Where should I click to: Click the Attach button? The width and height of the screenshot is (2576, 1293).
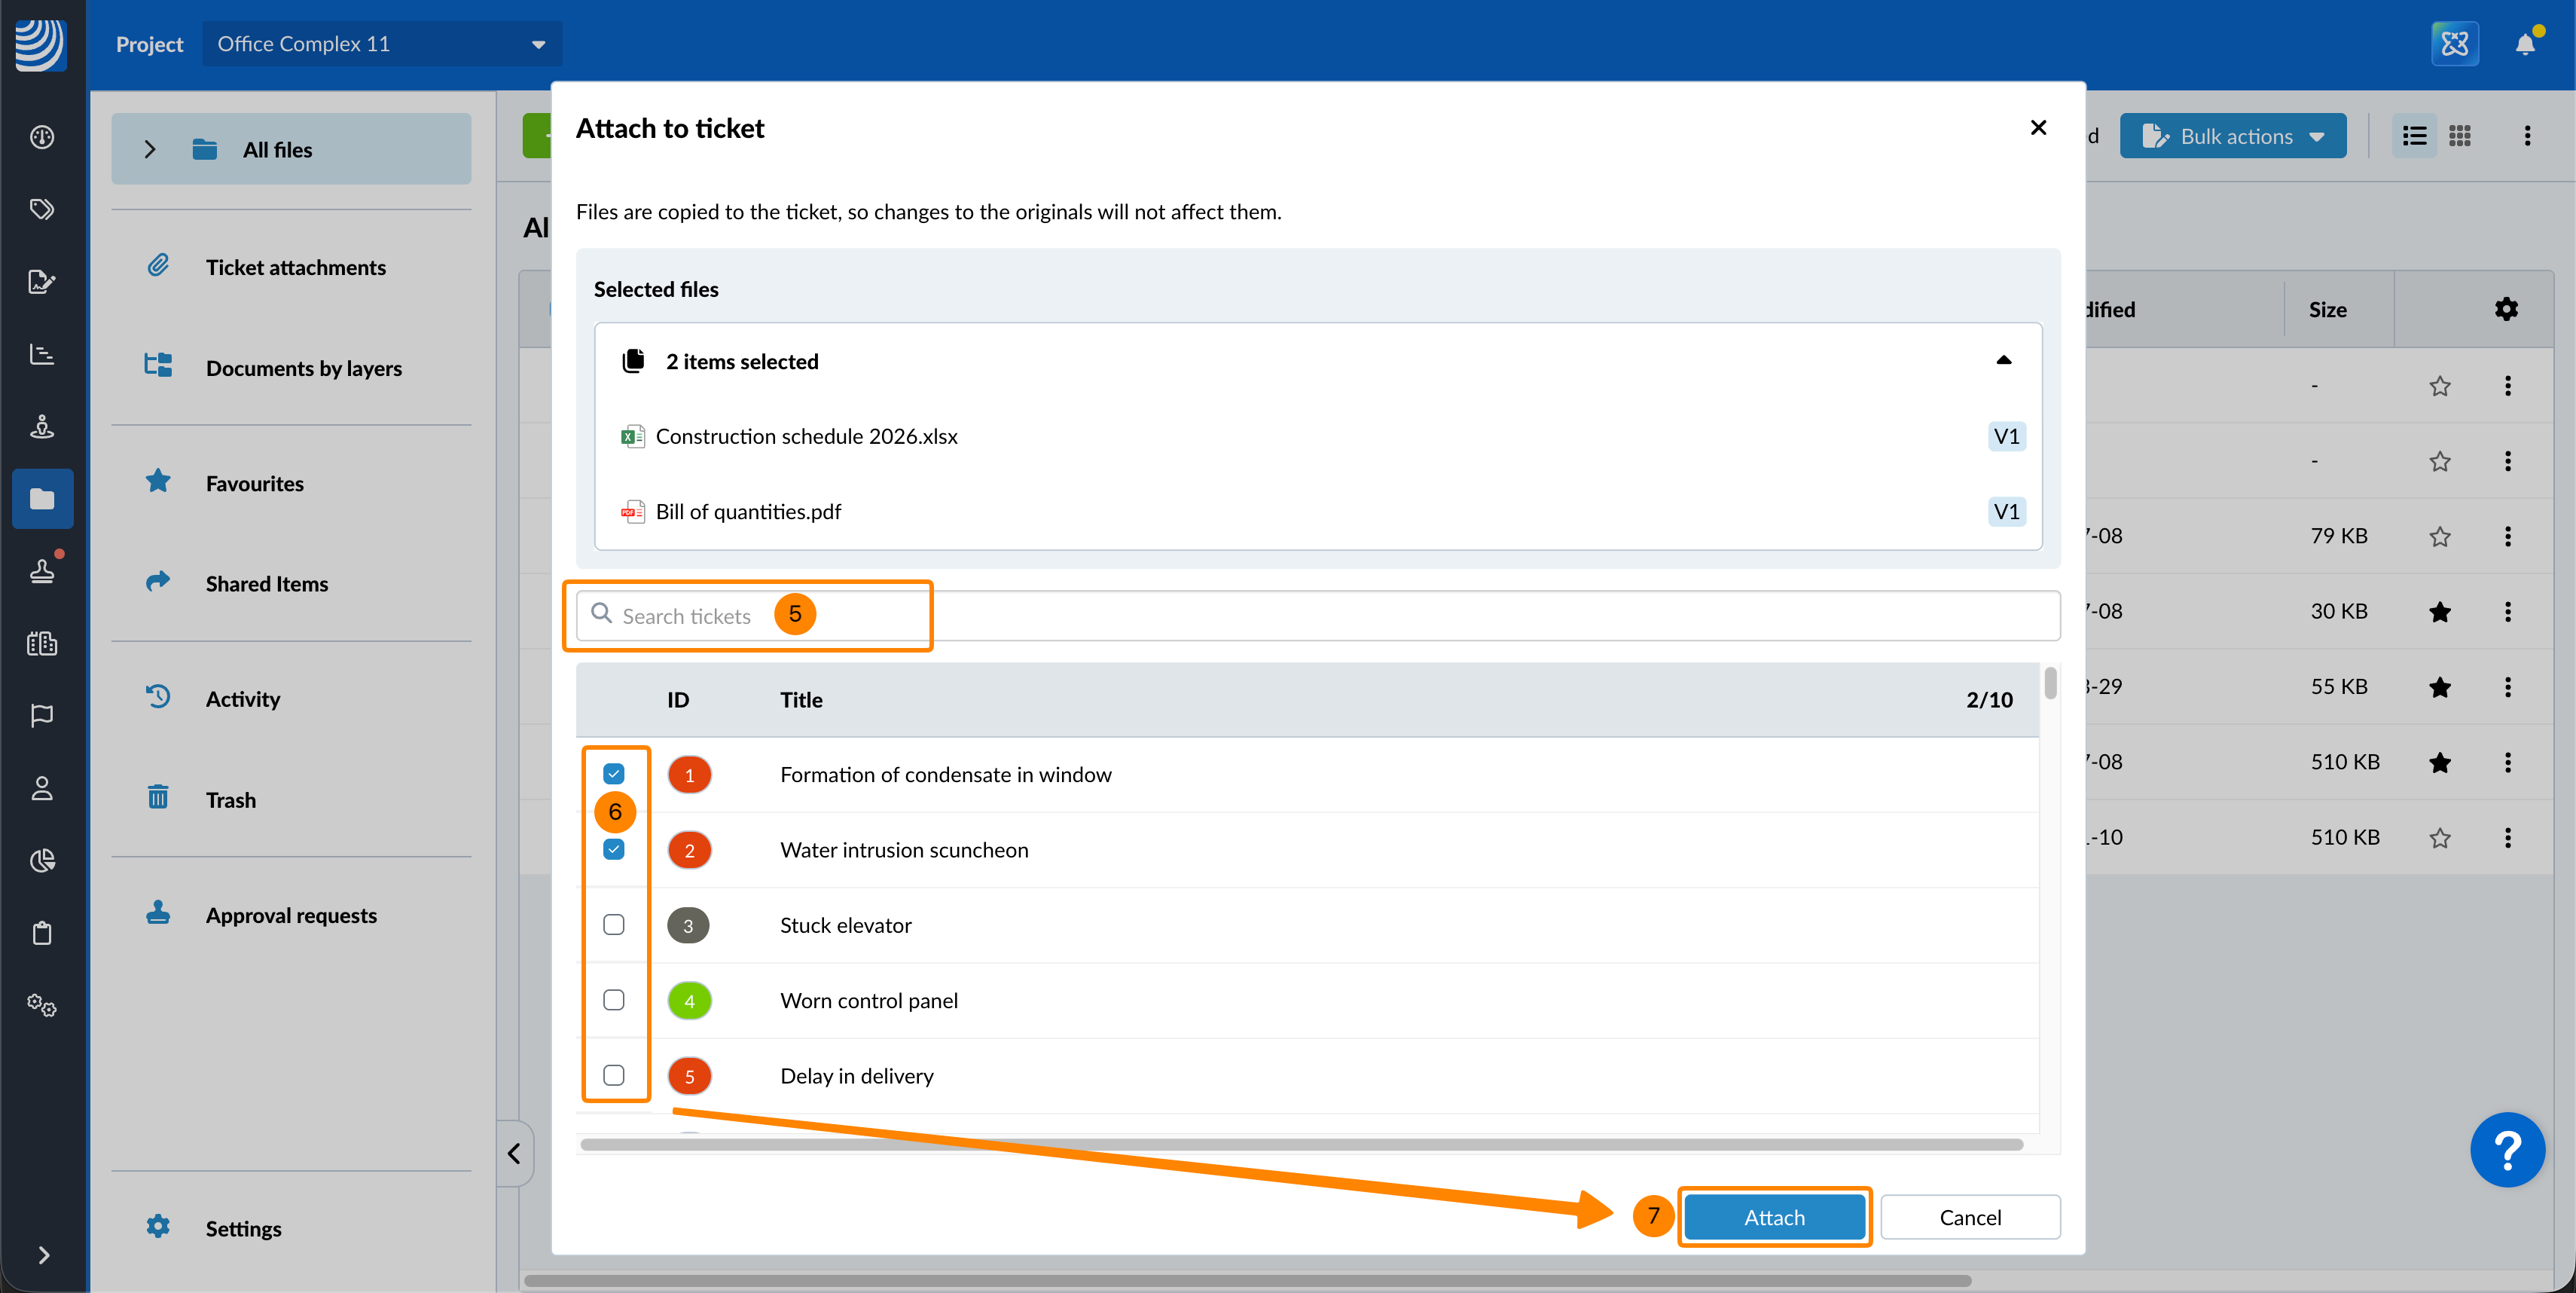pos(1774,1217)
